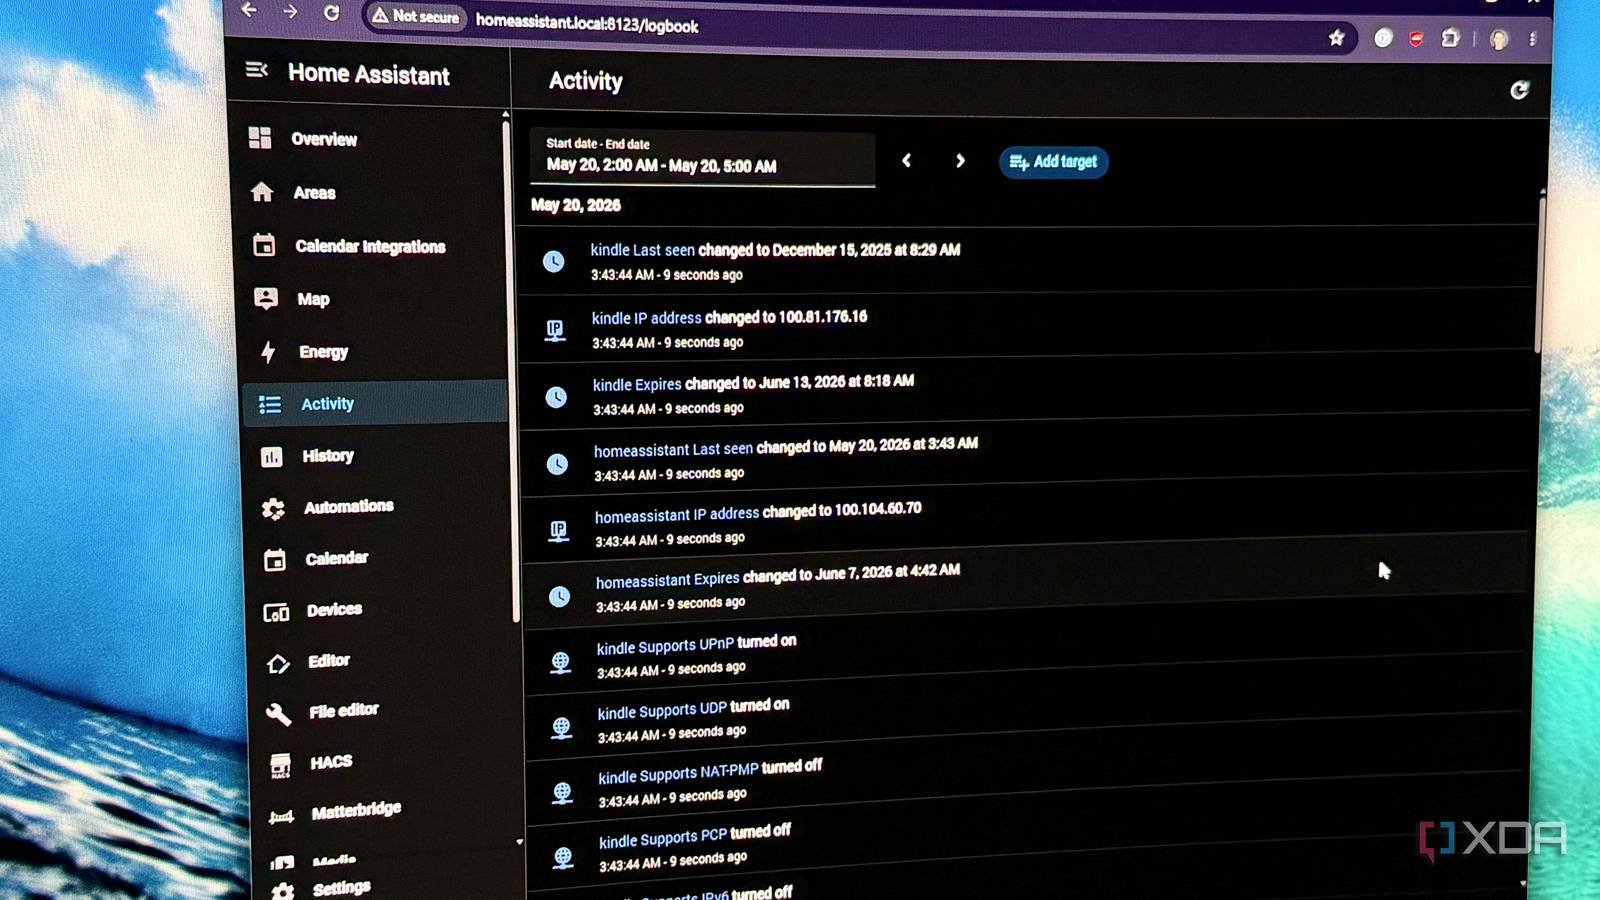Open the kindle Supports PCP entity link
Viewport: 1600px width, 900px height.
coord(663,838)
